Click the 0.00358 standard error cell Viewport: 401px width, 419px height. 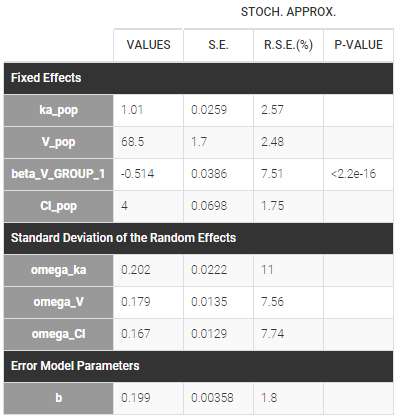pyautogui.click(x=218, y=398)
